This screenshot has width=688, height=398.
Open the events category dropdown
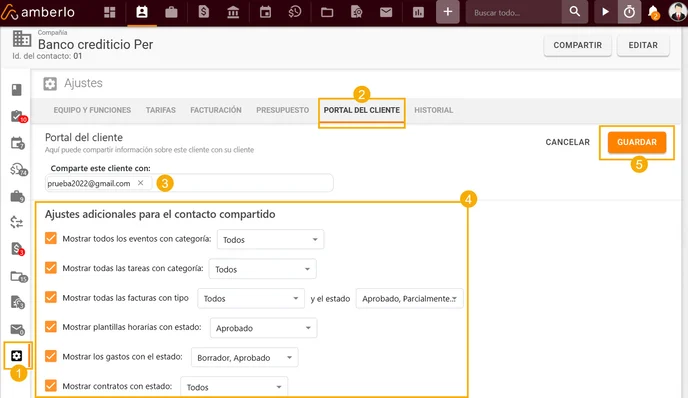(x=270, y=240)
